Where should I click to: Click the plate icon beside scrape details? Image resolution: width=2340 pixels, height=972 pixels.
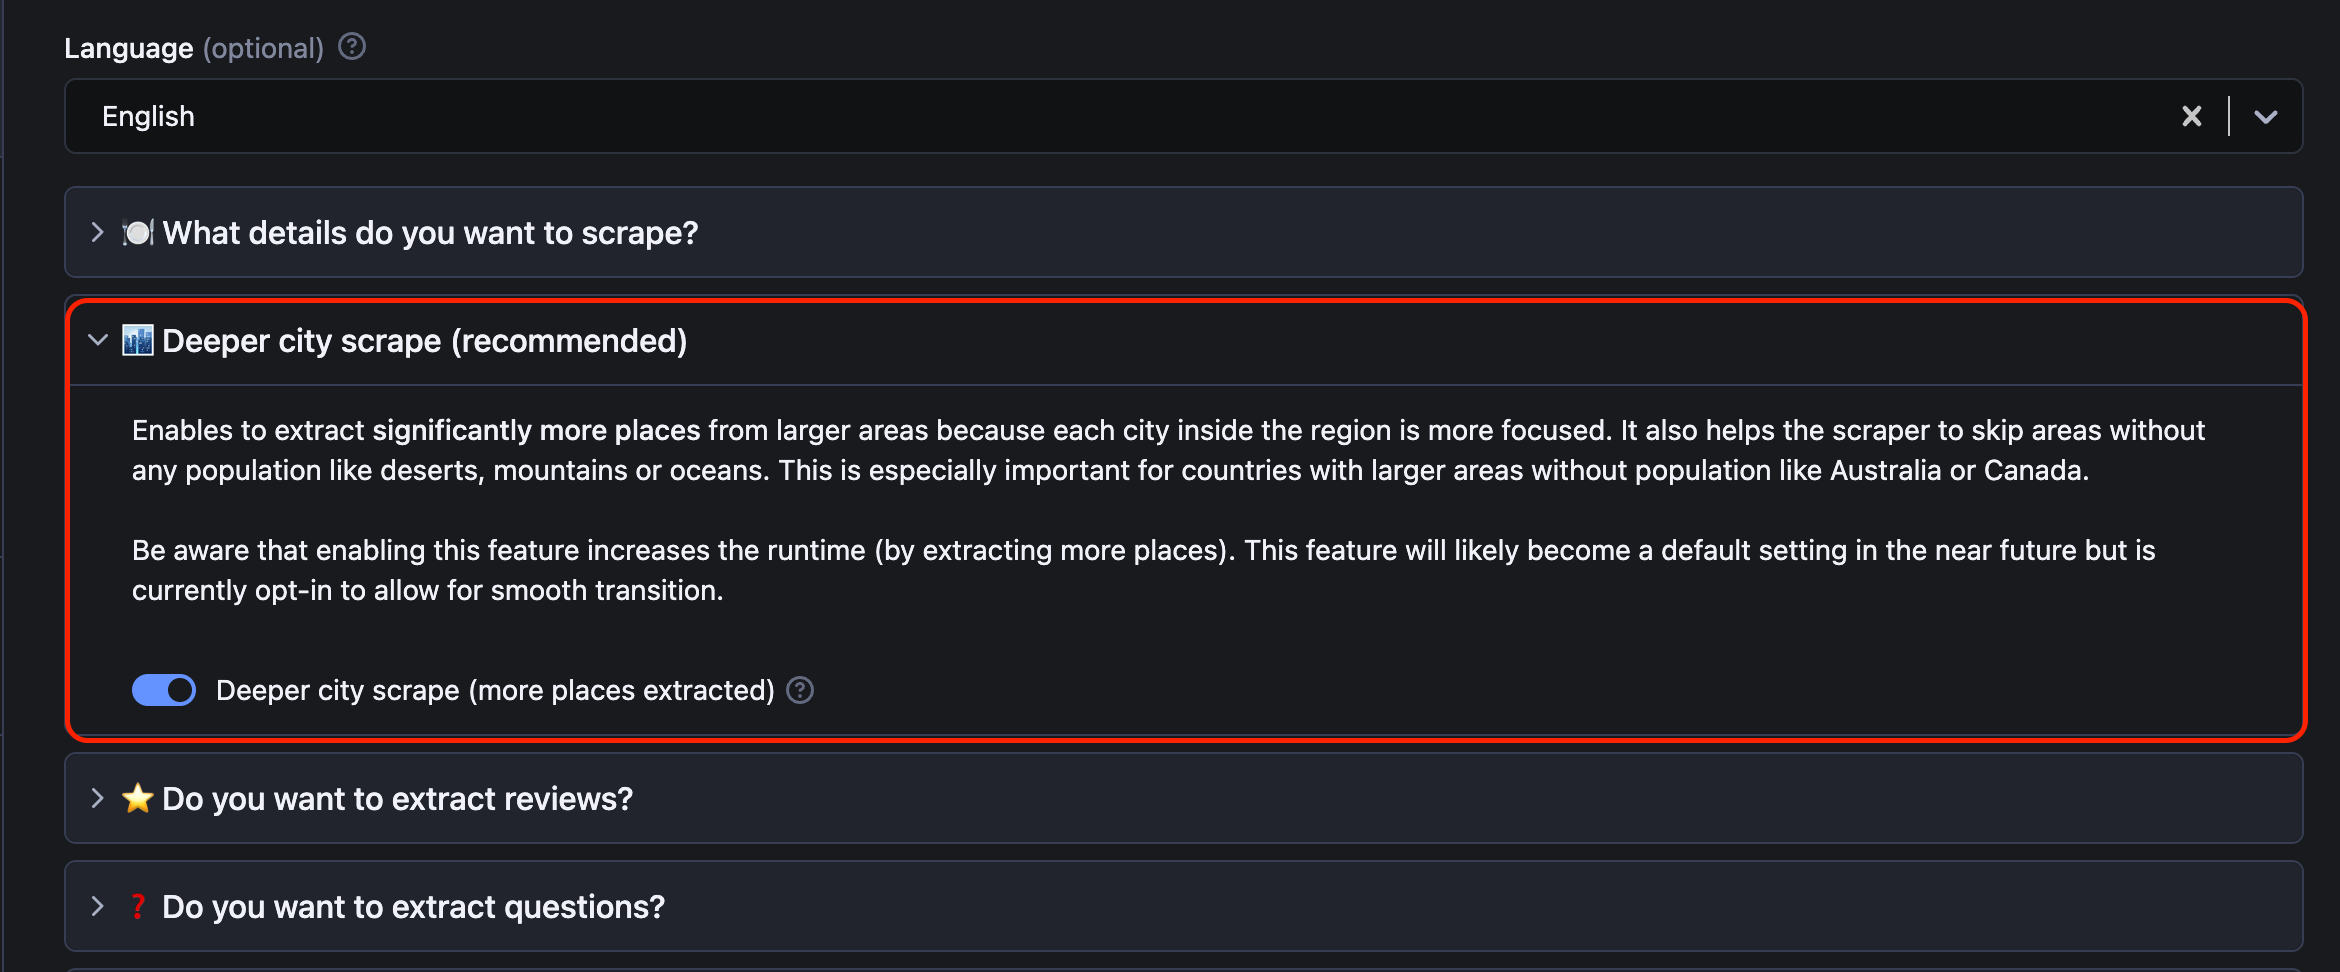pyautogui.click(x=138, y=233)
